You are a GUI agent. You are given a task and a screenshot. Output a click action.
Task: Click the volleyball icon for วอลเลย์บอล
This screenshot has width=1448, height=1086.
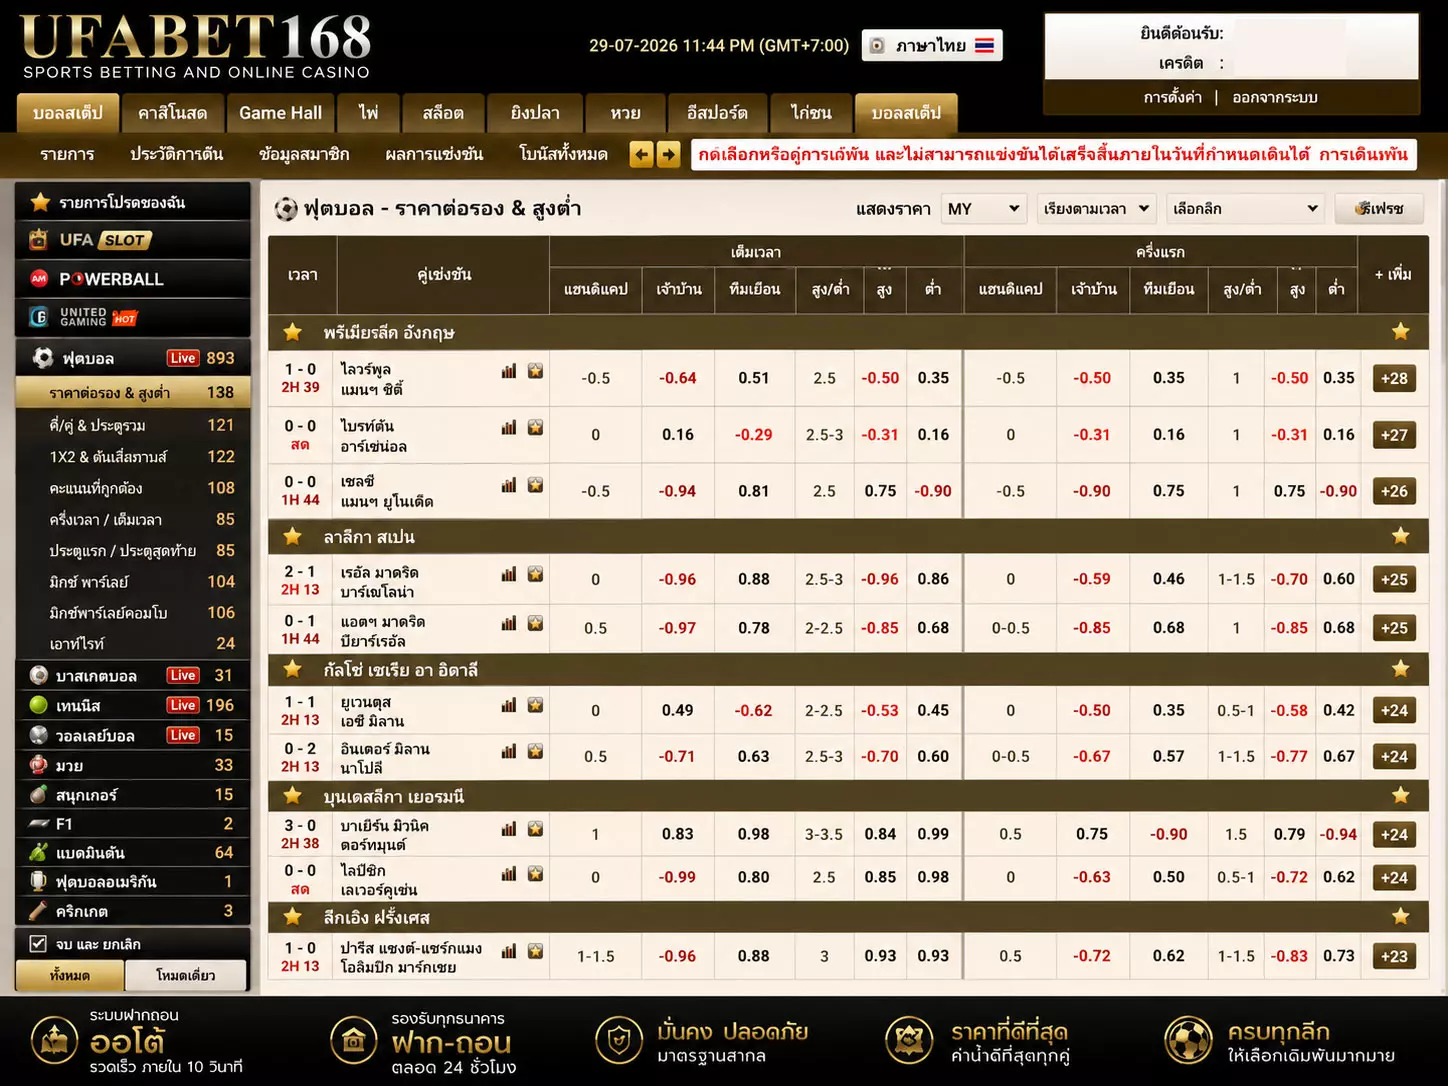click(x=39, y=735)
